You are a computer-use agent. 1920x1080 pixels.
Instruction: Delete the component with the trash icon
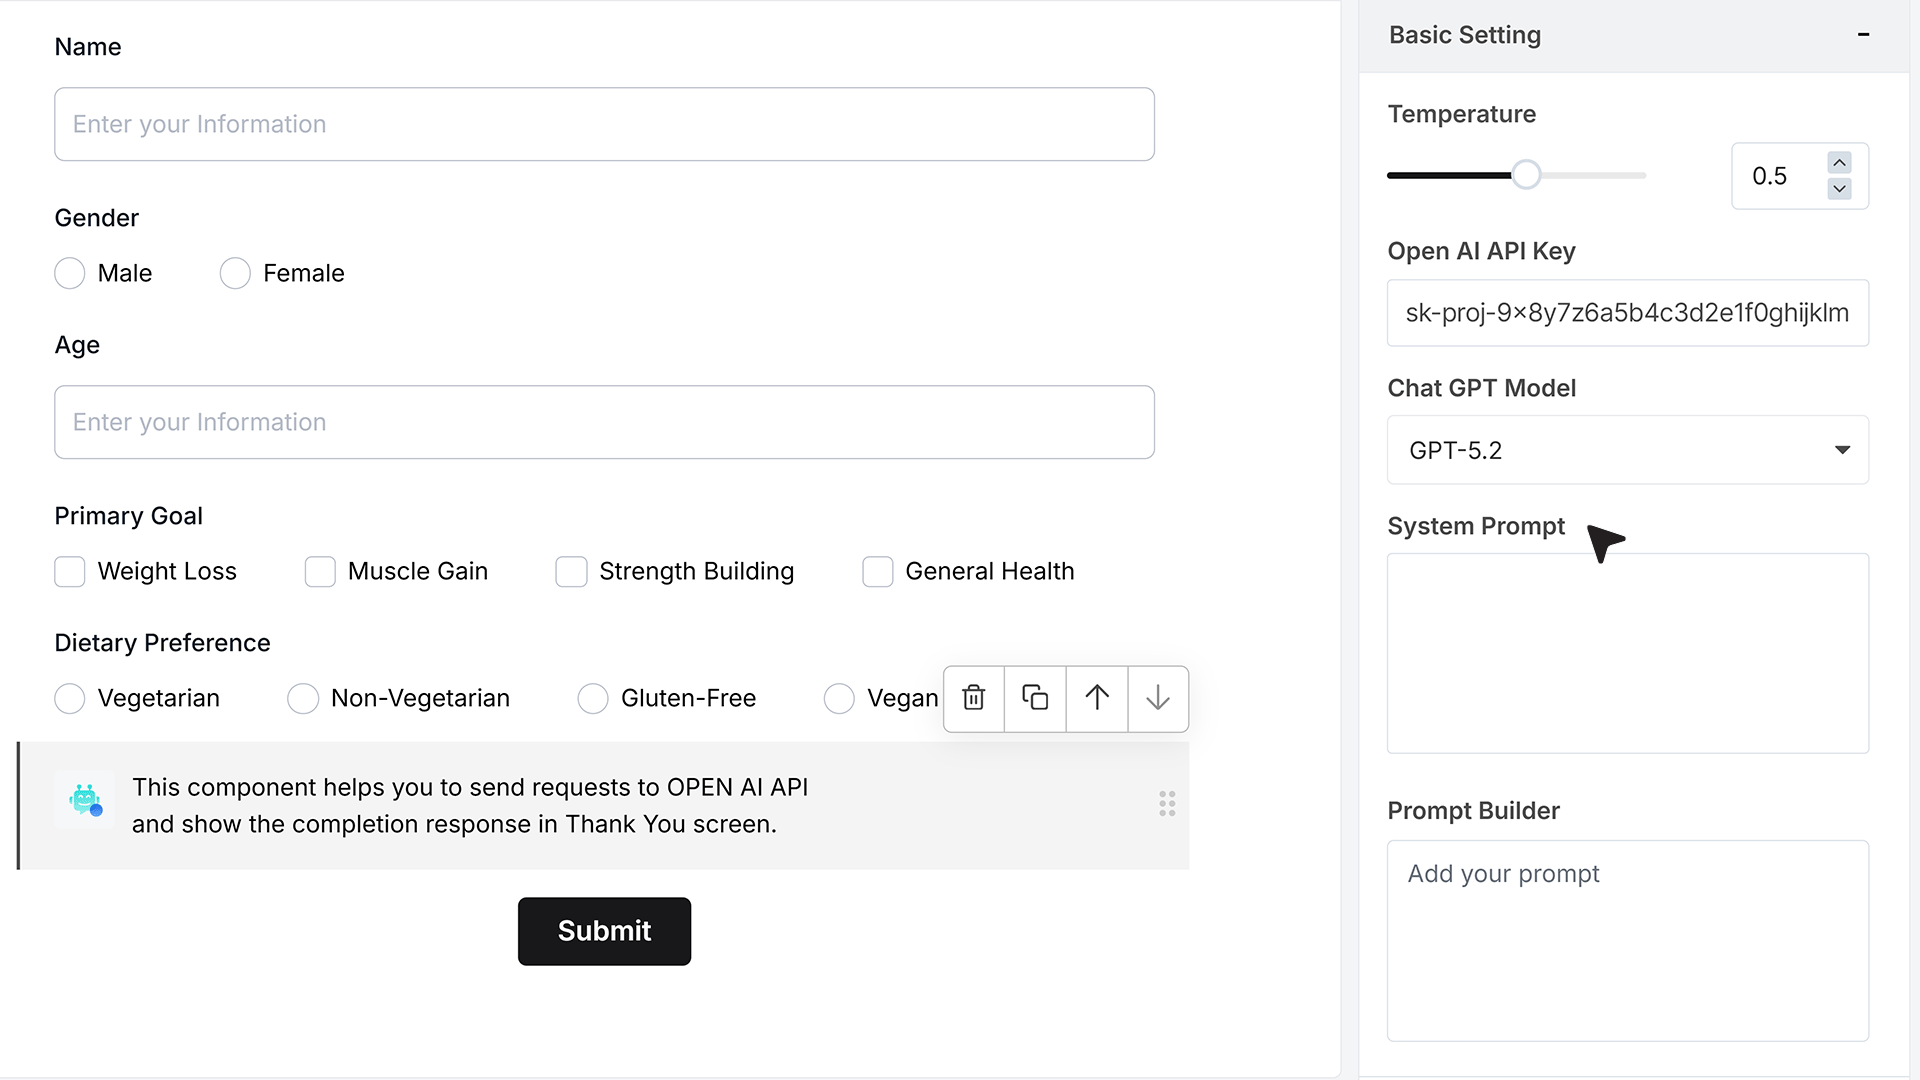coord(974,698)
